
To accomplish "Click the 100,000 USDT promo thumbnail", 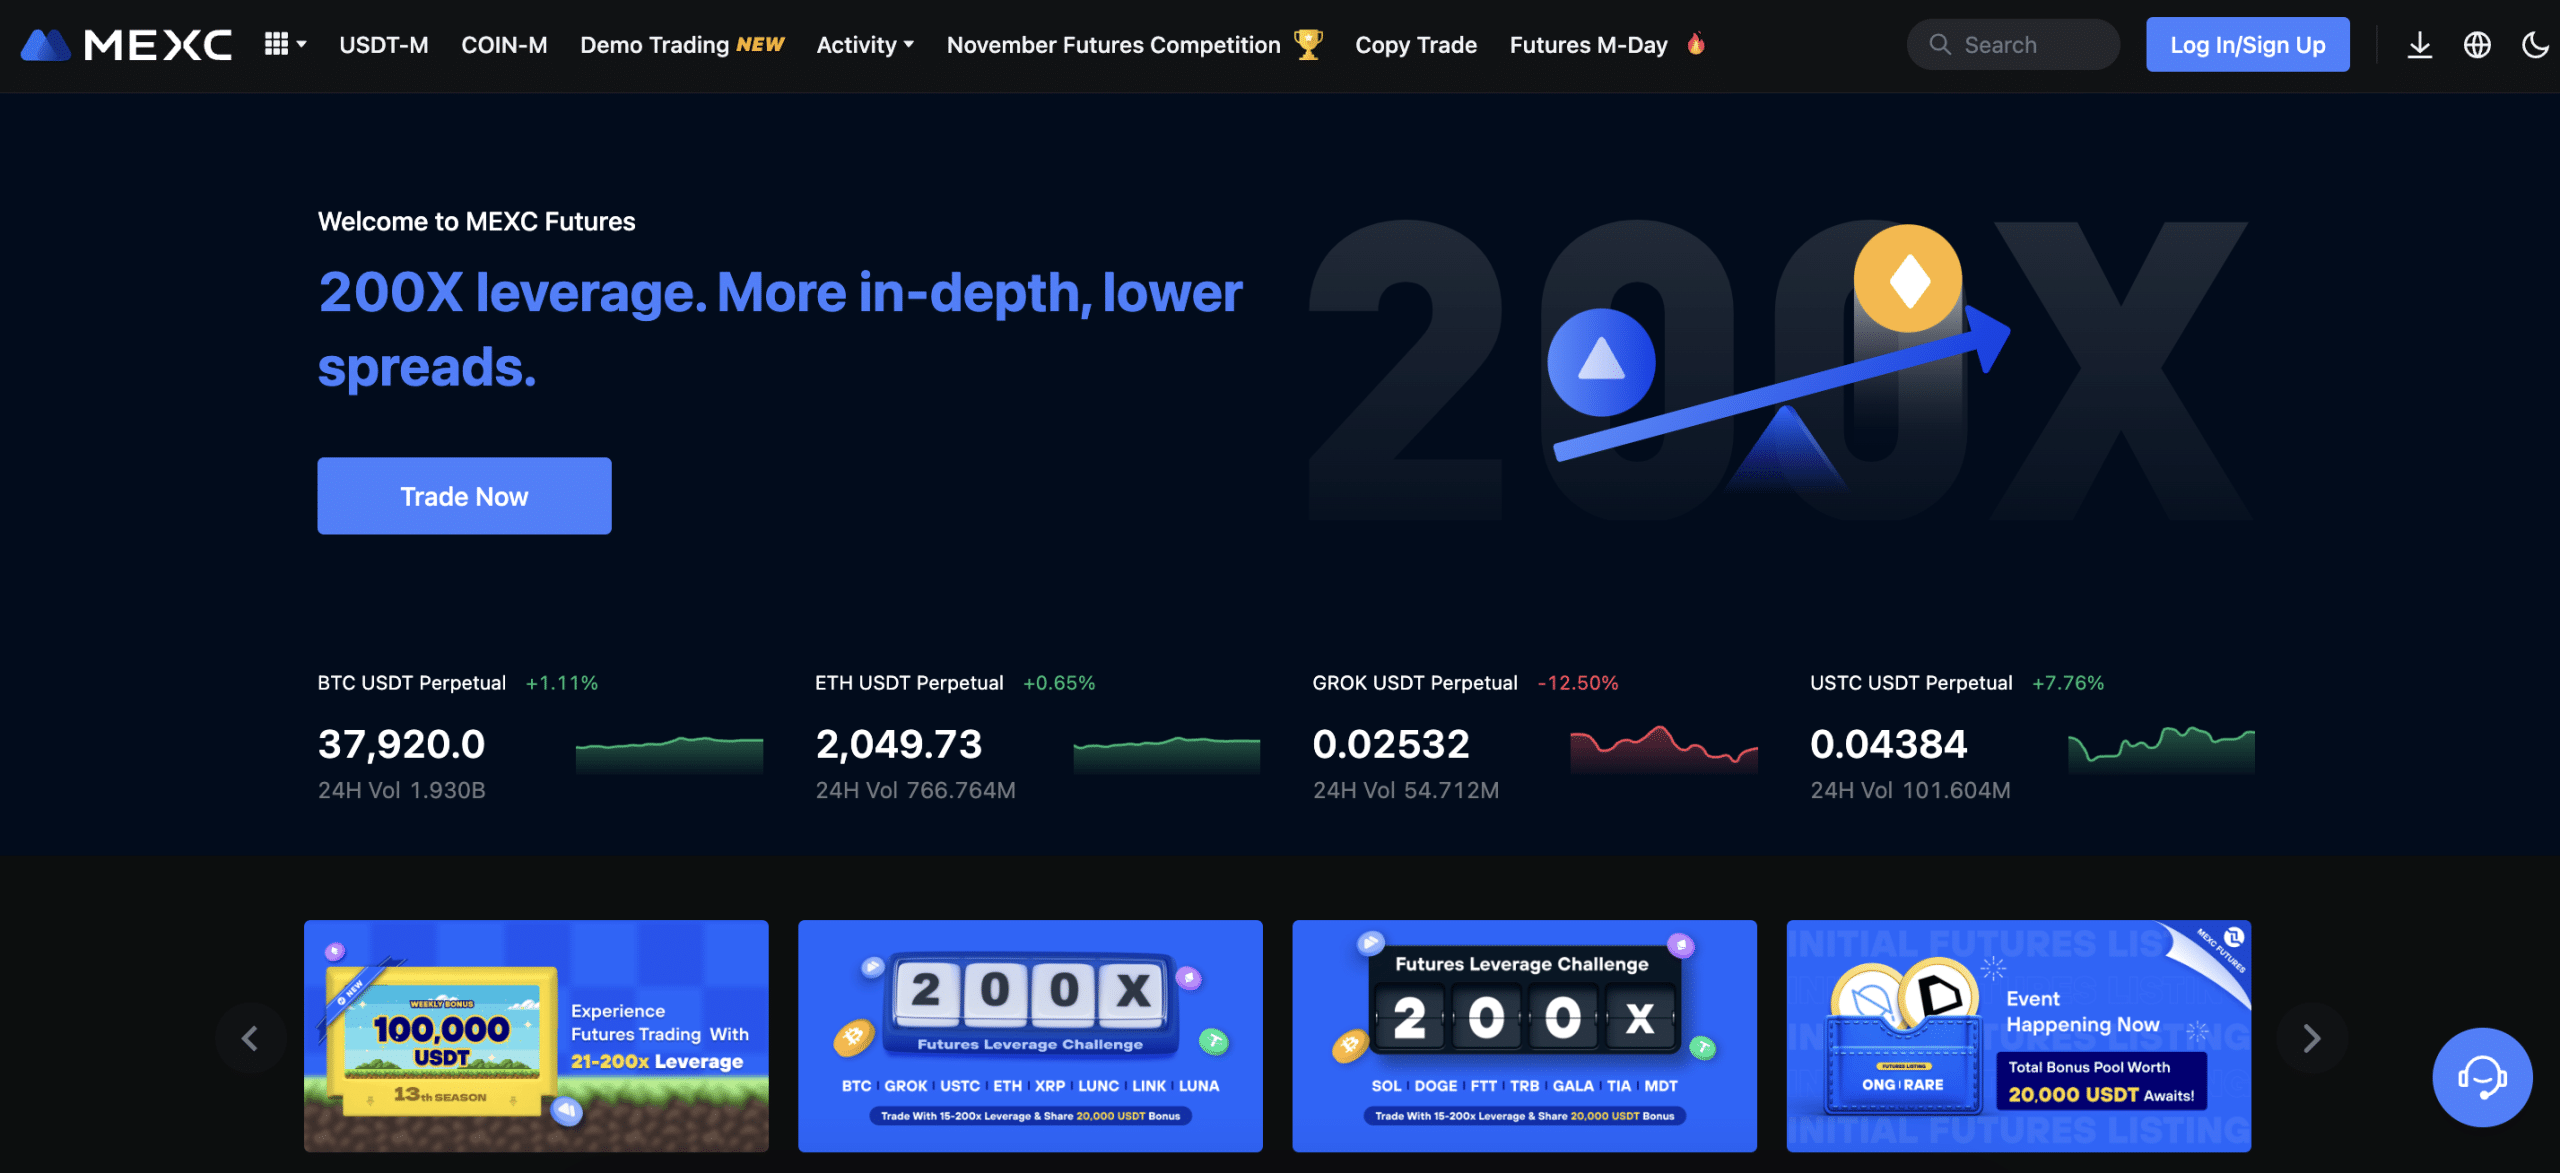I will (x=536, y=1036).
